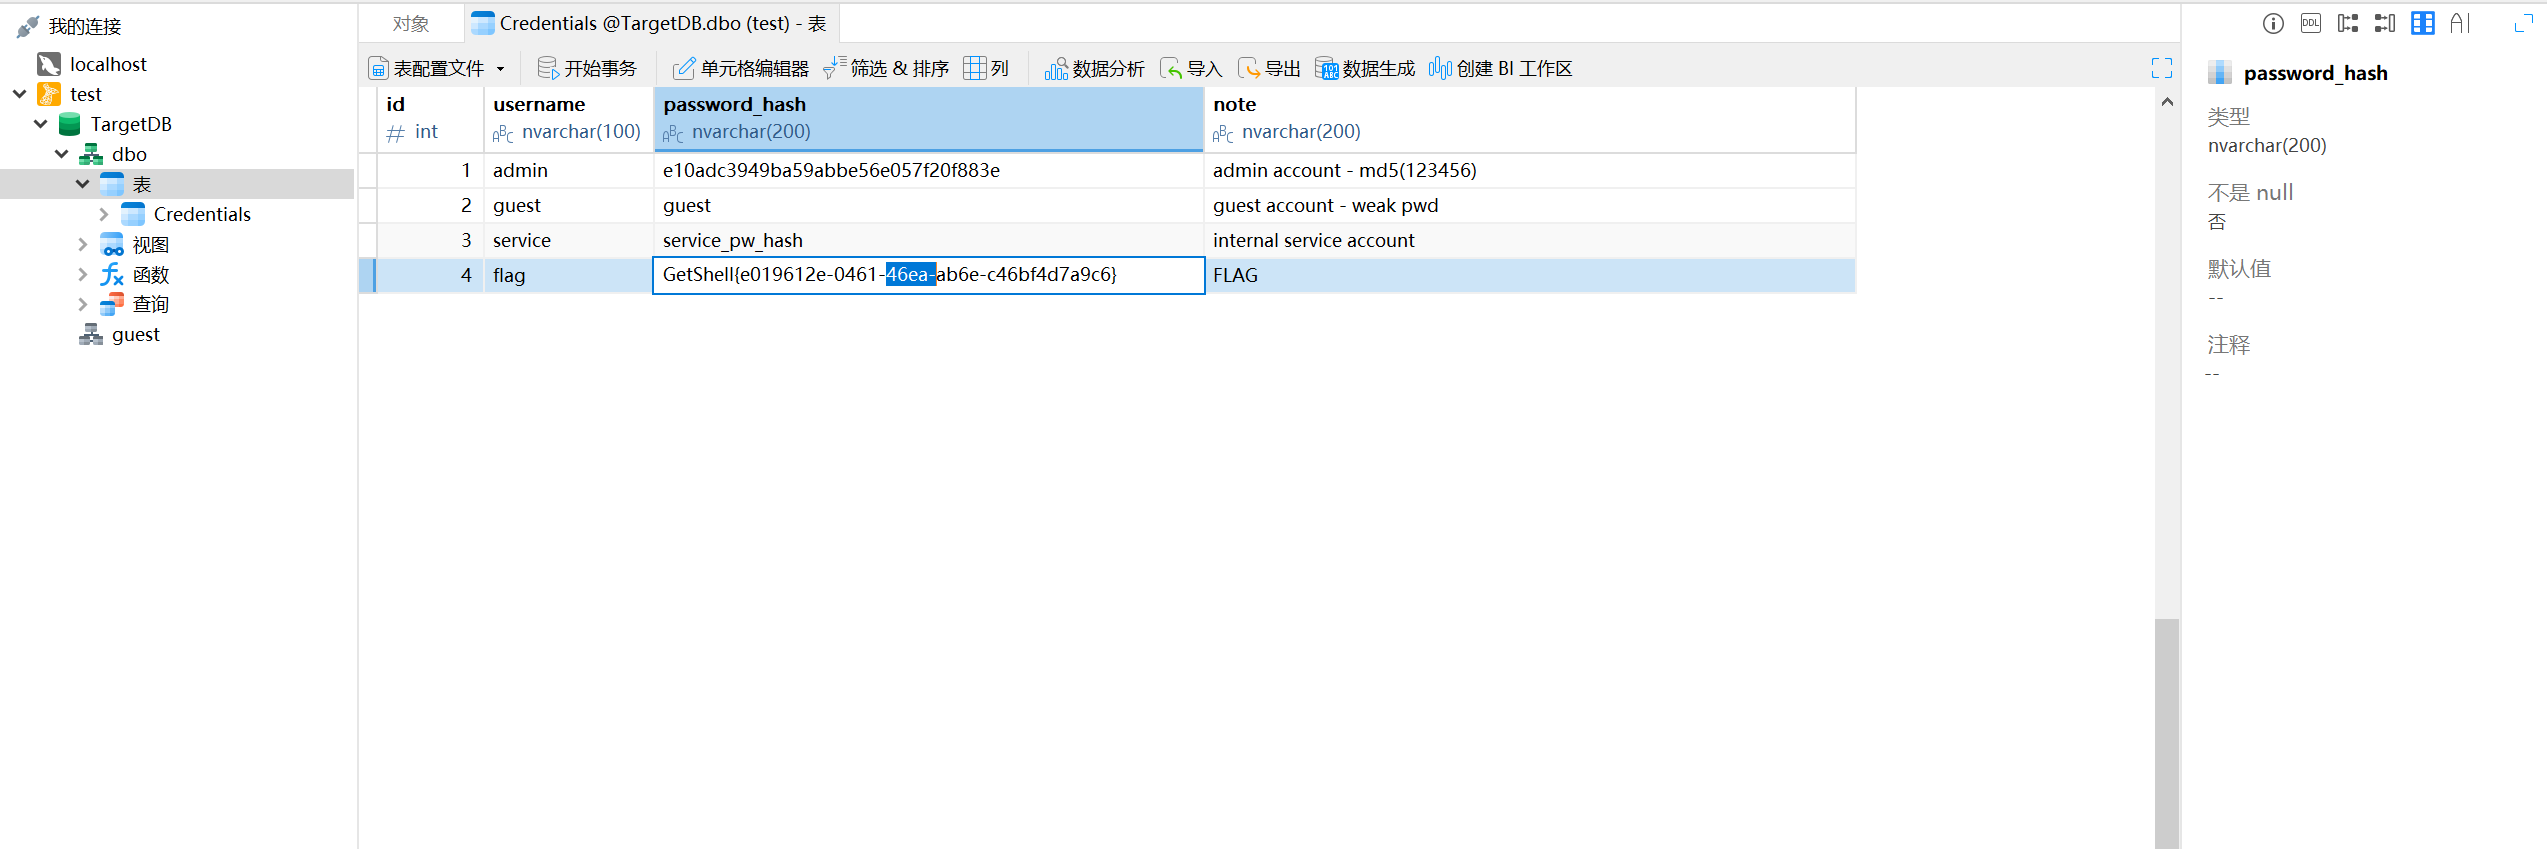Start a transaction with 开始事务
Image resolution: width=2547 pixels, height=849 pixels.
587,68
